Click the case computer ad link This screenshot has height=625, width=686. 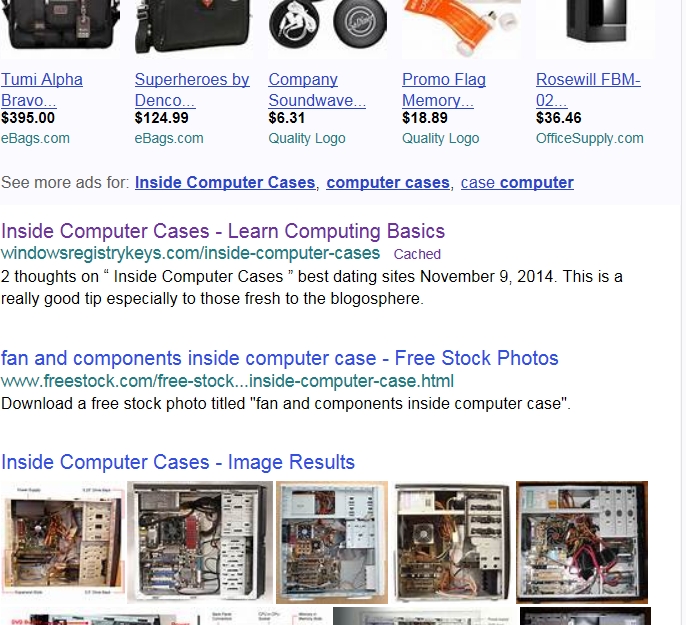coord(517,182)
